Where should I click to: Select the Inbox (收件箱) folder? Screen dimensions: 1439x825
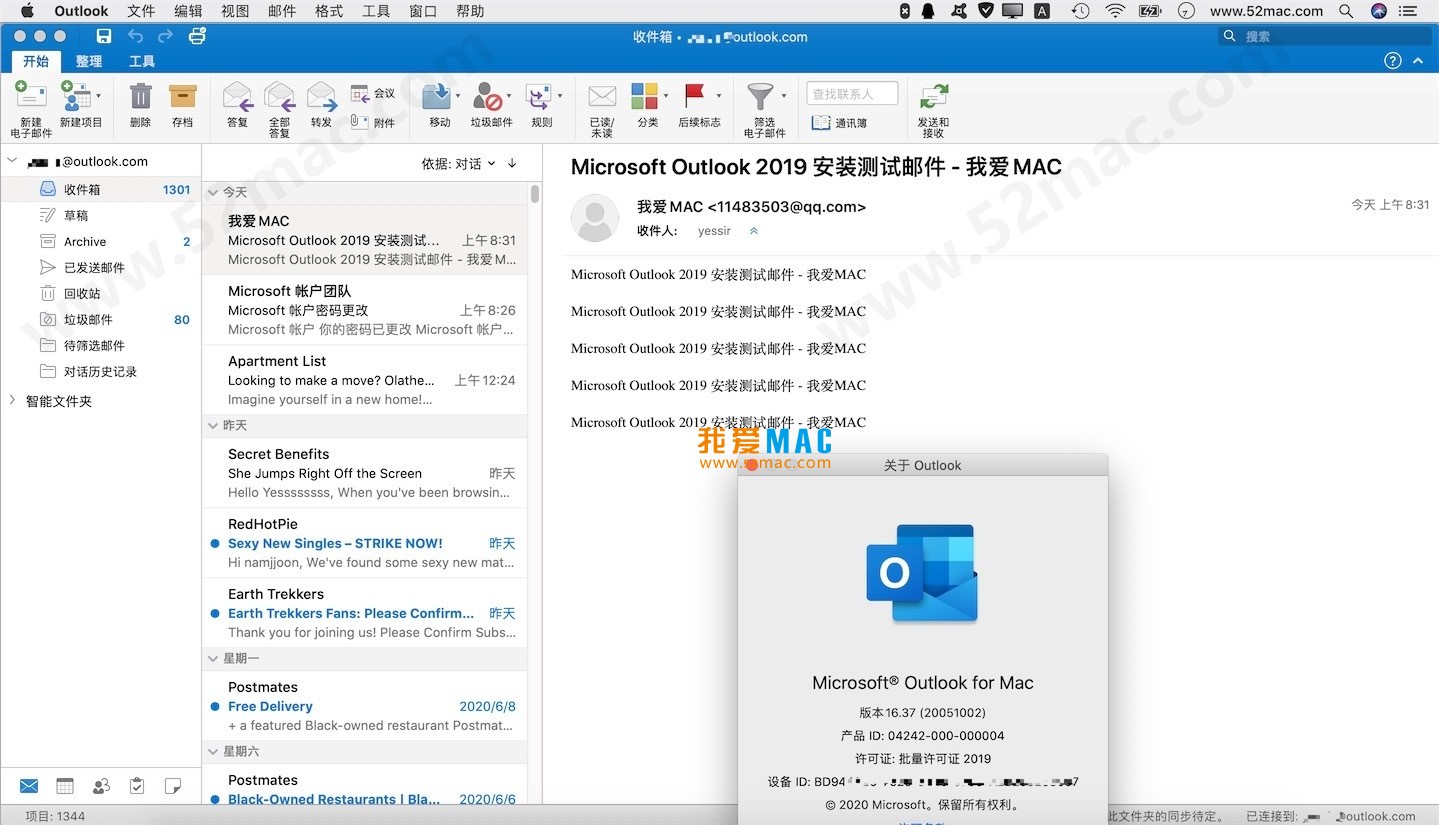click(100, 189)
